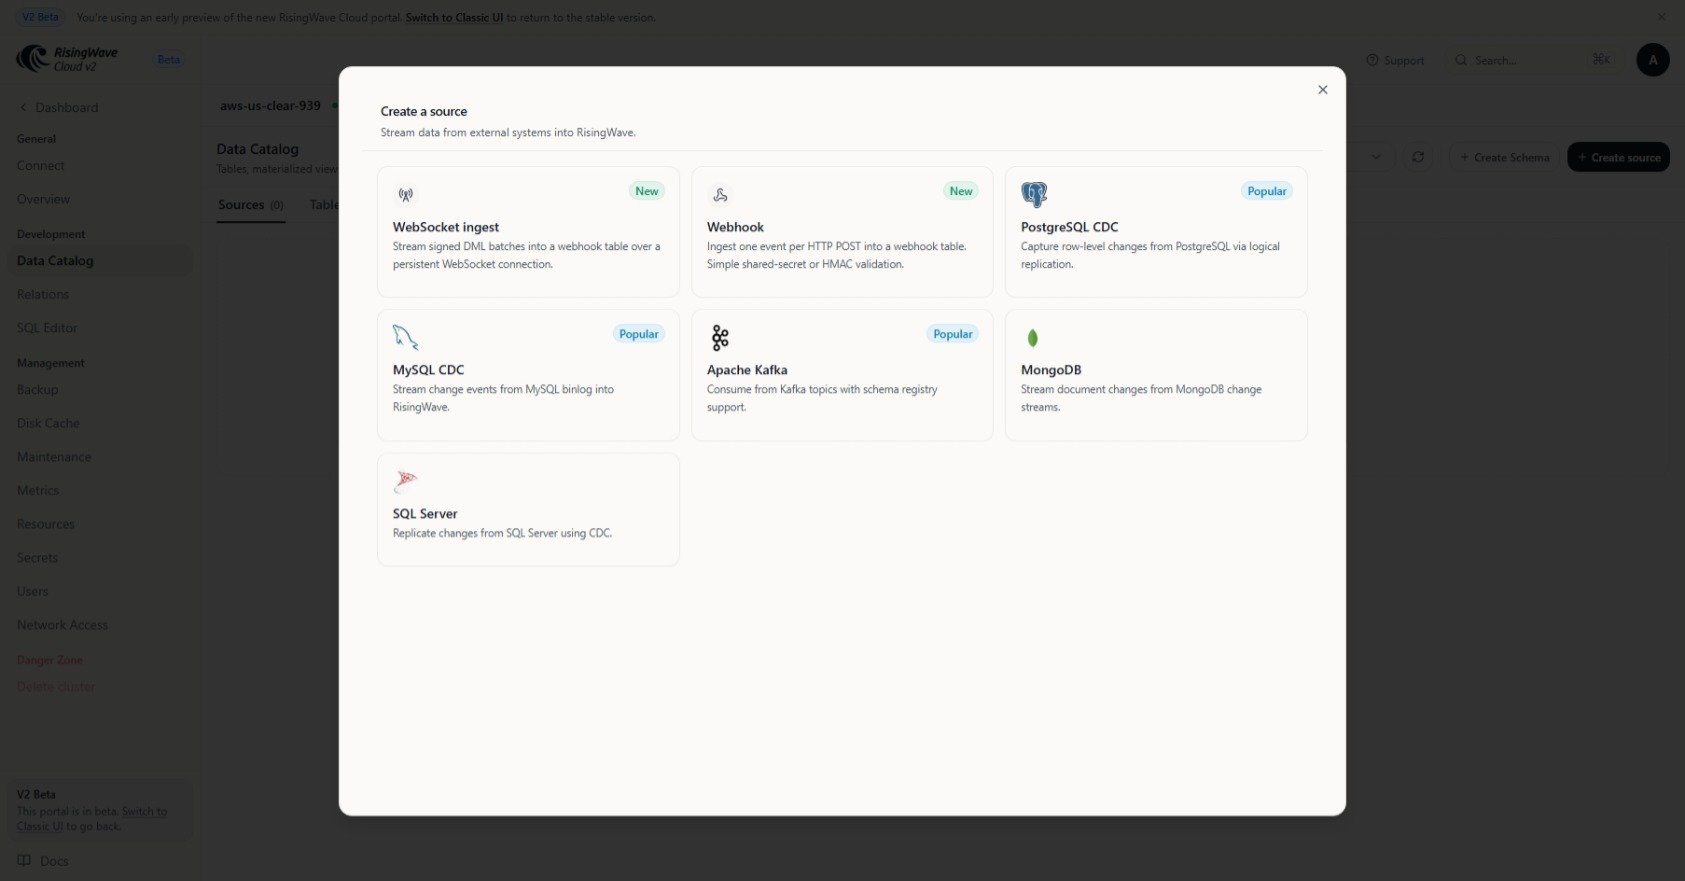Open Maintenance in the sidebar
Screen dimensions: 1685x881
54,457
